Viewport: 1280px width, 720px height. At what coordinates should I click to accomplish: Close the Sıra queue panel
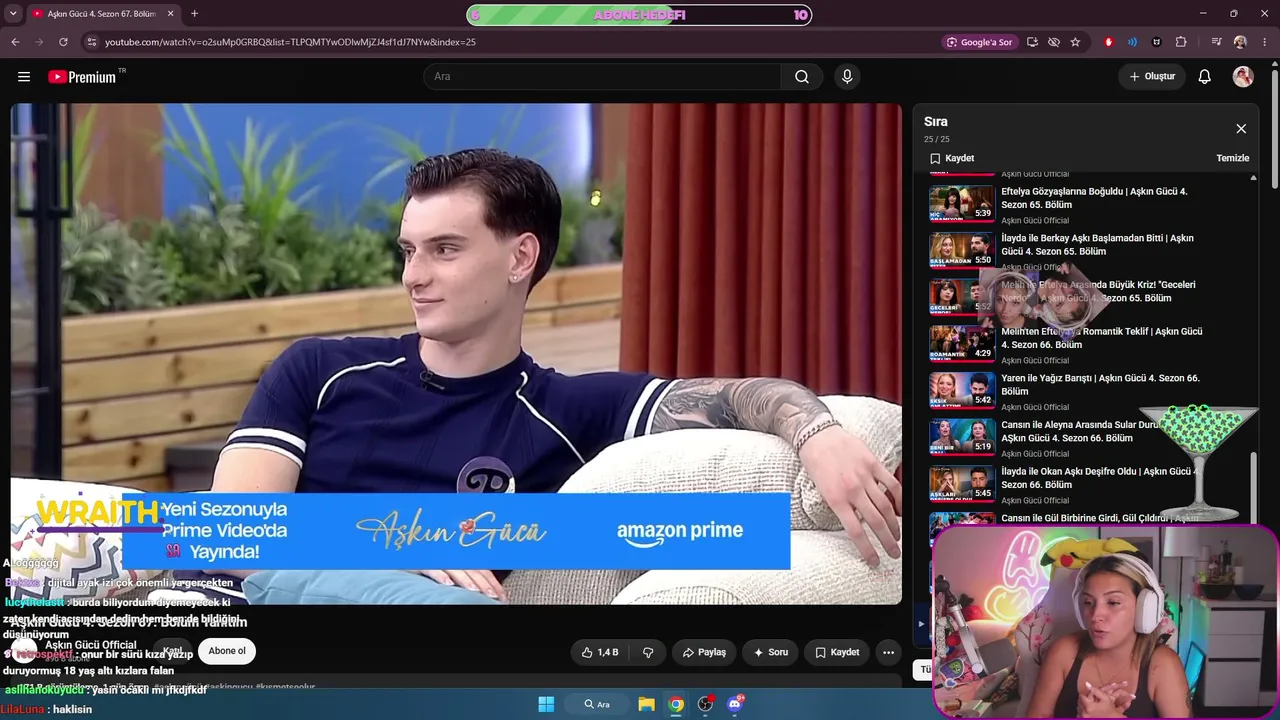1241,129
